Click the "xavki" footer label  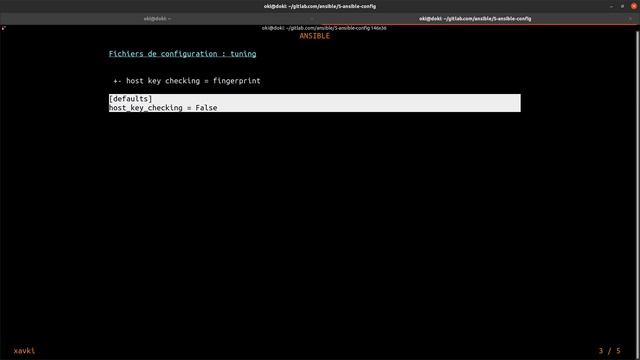tap(24, 351)
